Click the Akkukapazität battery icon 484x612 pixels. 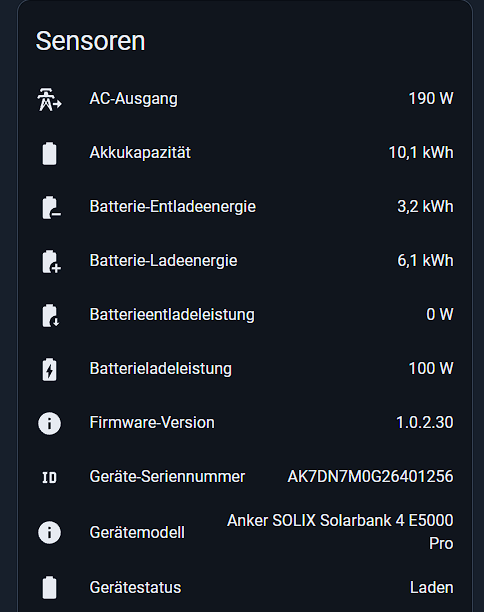coord(49,153)
